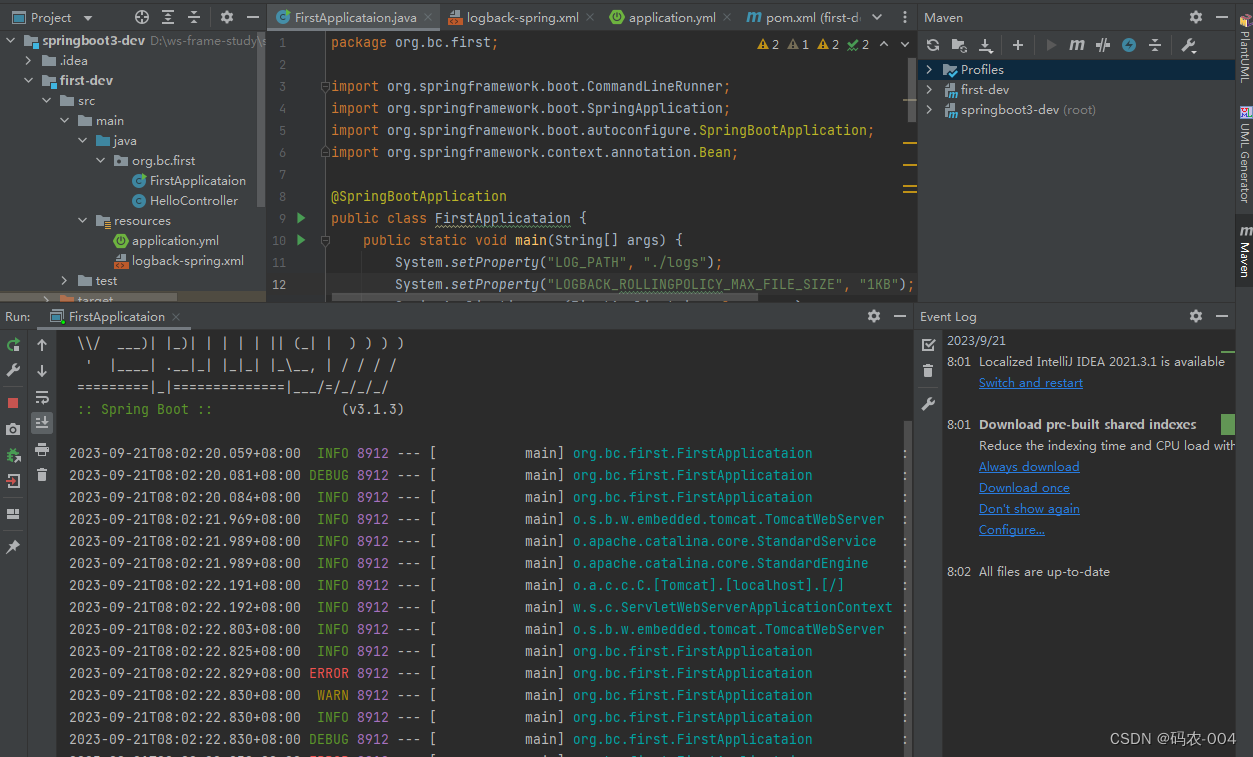Screen dimensions: 1253x757
Task: Expand the first-dev Maven node
Action: point(928,89)
